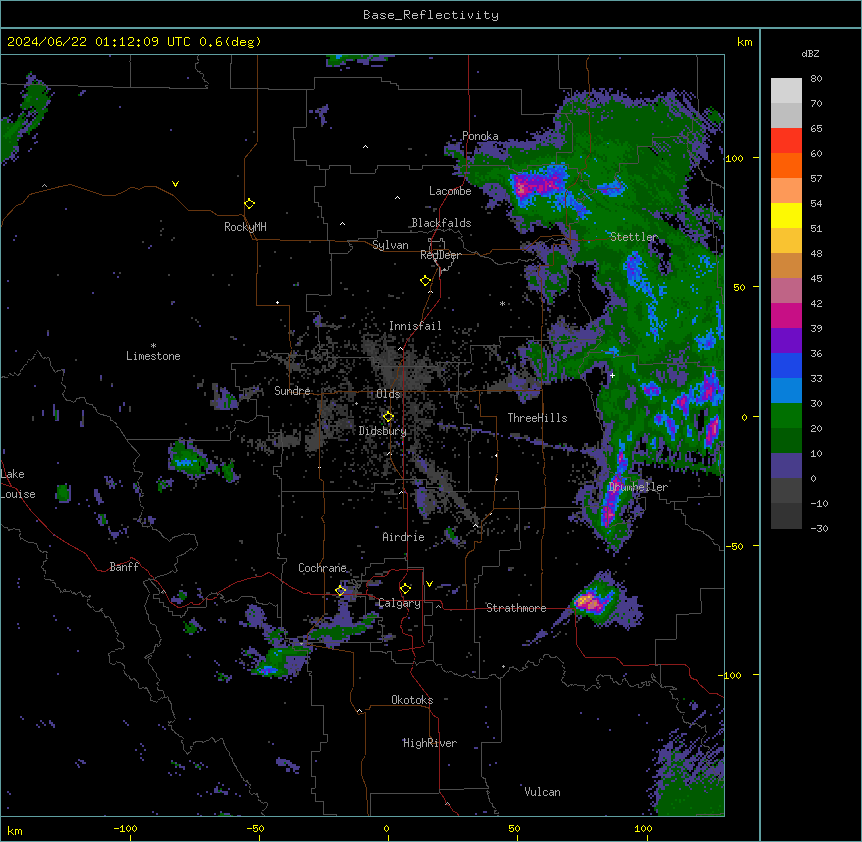Click the 100 km mark on right axis
This screenshot has width=862, height=842.
tap(734, 158)
